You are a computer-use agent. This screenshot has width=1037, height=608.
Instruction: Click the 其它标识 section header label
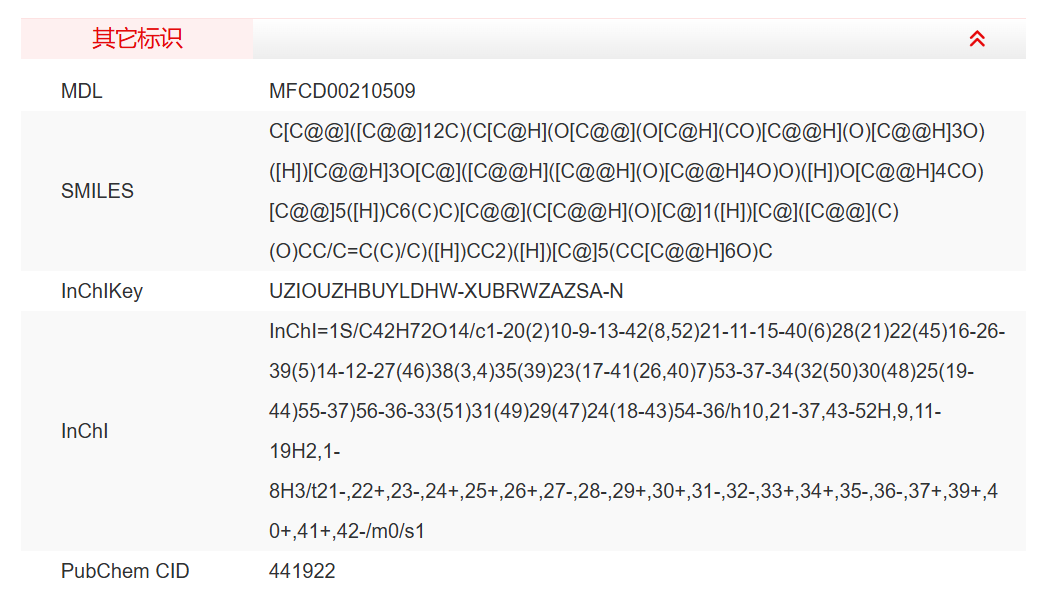[x=137, y=39]
